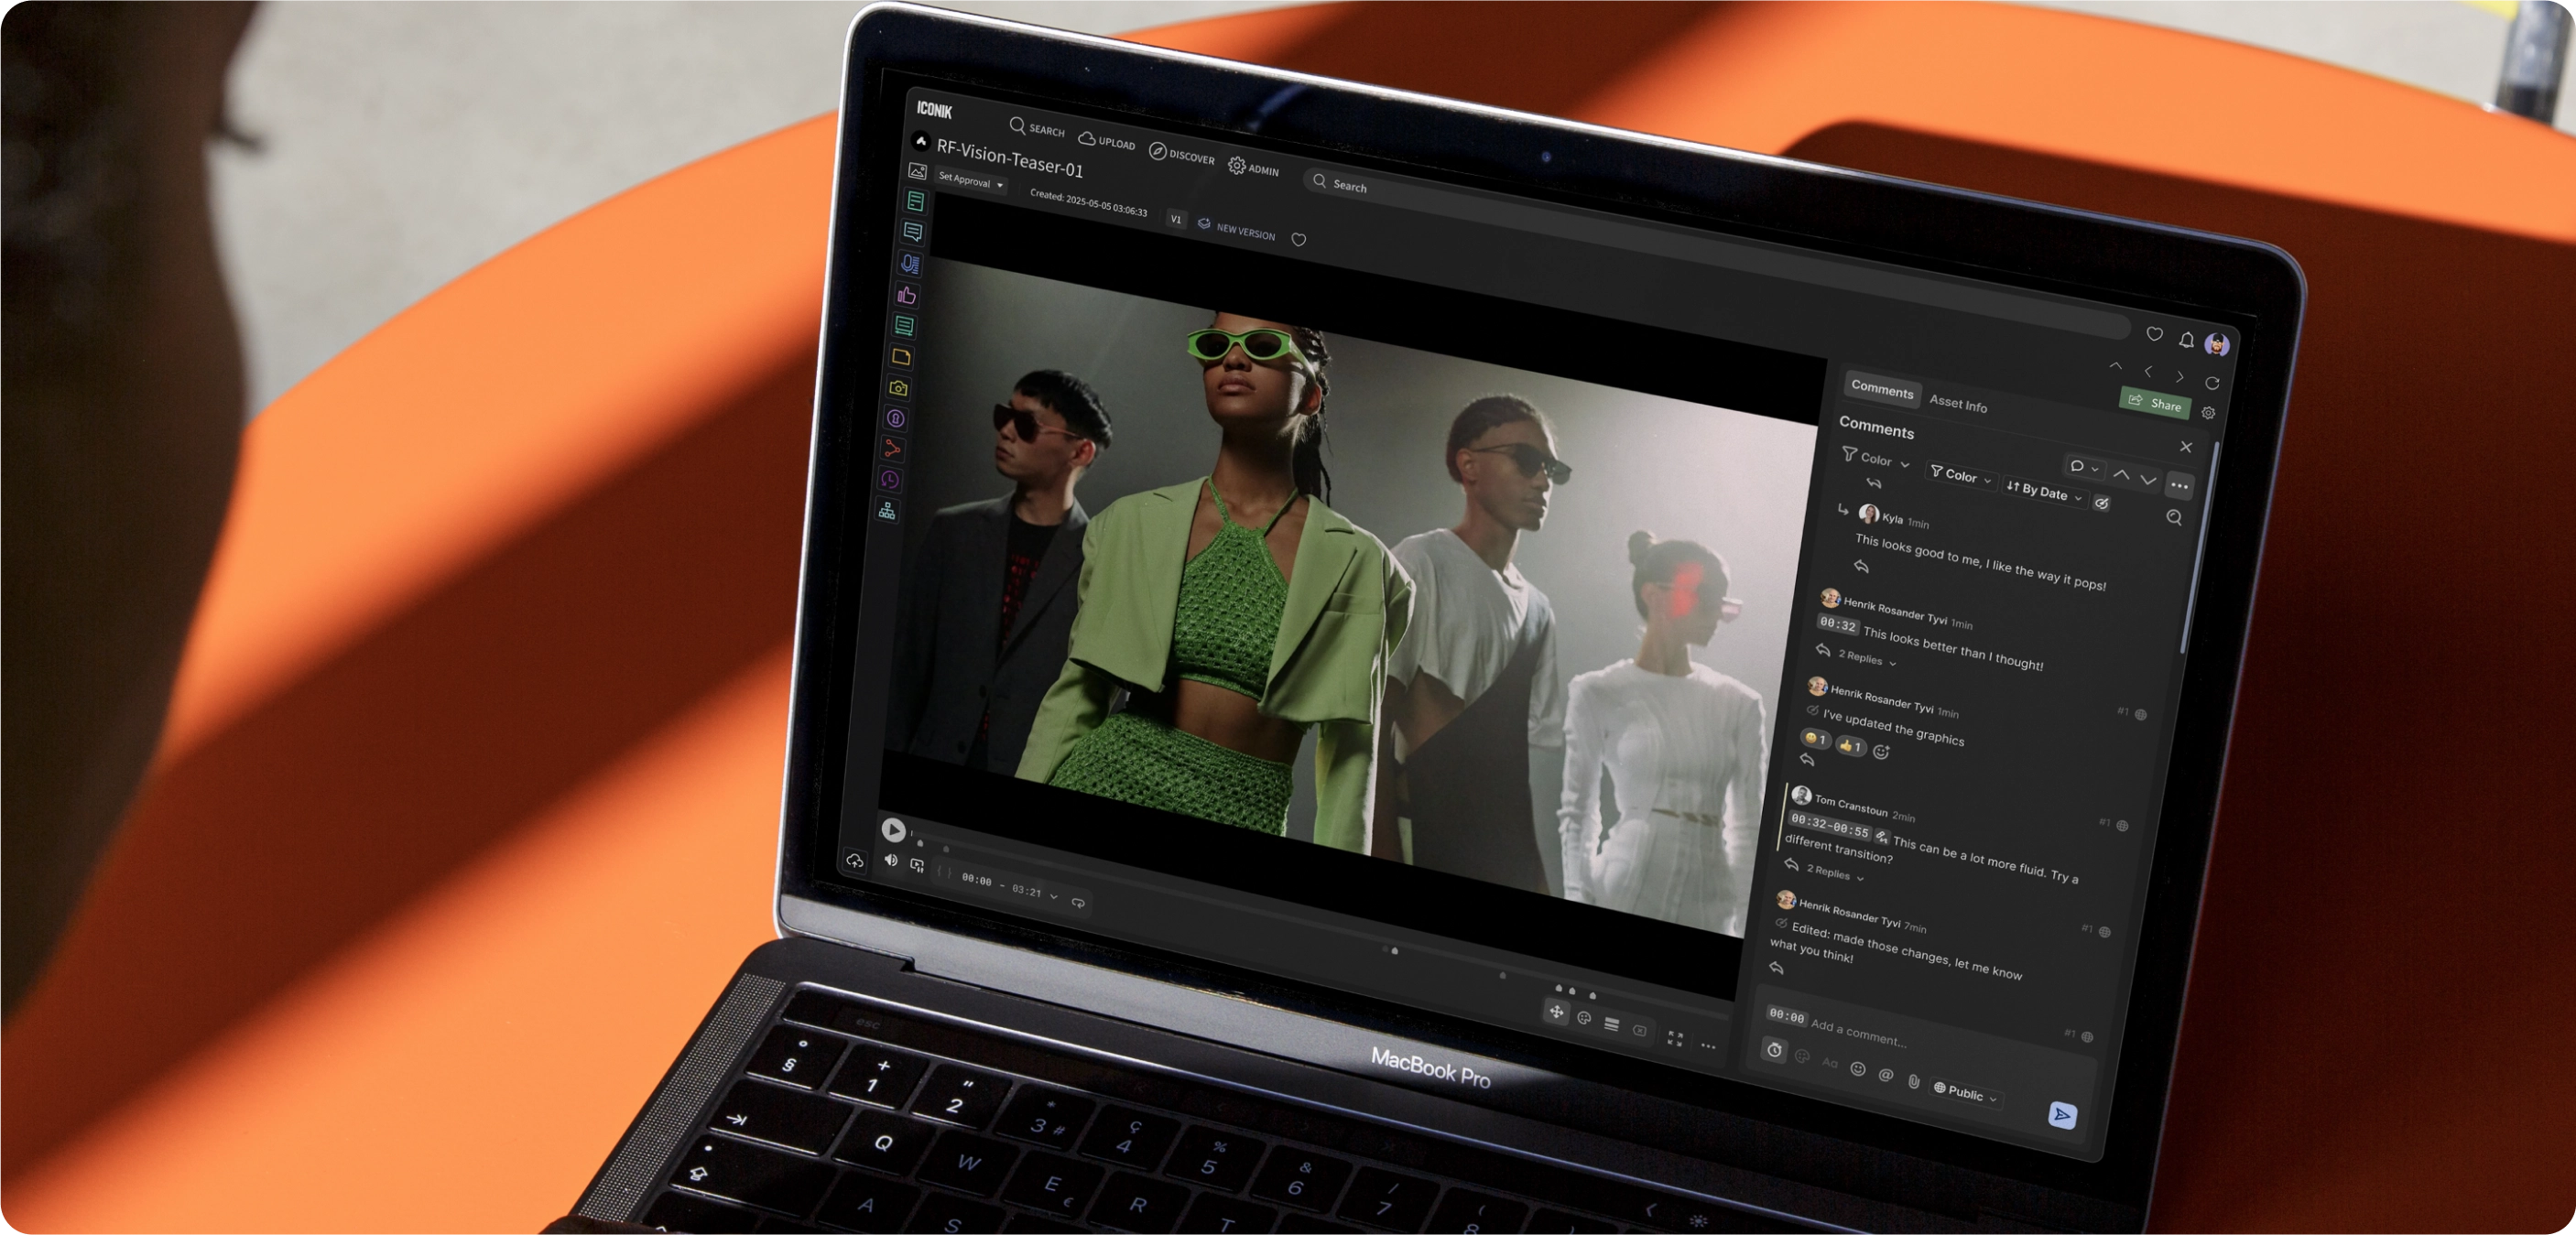Open the Set Approval dropdown
Viewport: 2576px width, 1235px height.
pyautogui.click(x=970, y=181)
